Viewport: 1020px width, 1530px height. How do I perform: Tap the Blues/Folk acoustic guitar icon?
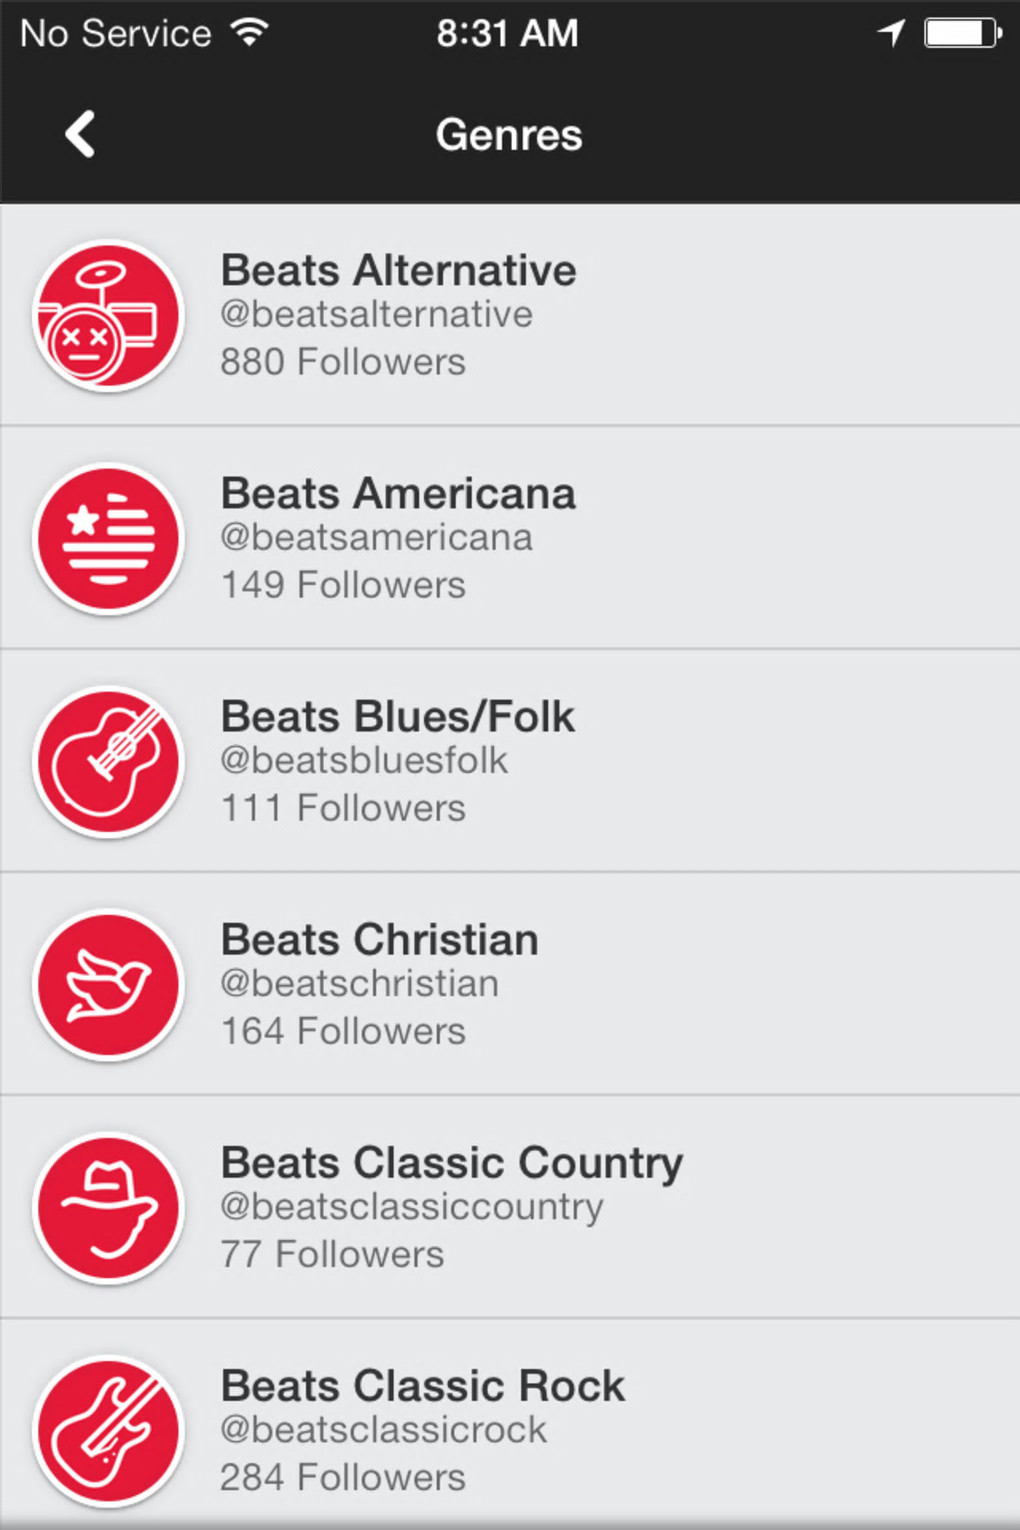coord(108,762)
